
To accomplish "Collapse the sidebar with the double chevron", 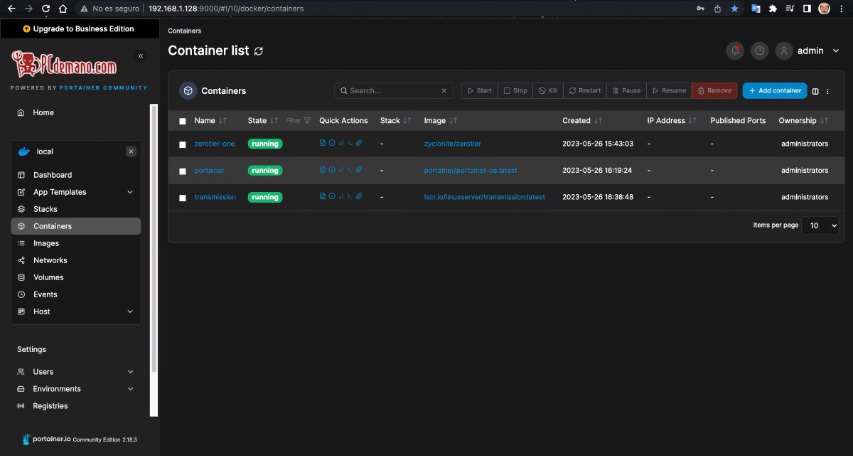I will 140,56.
